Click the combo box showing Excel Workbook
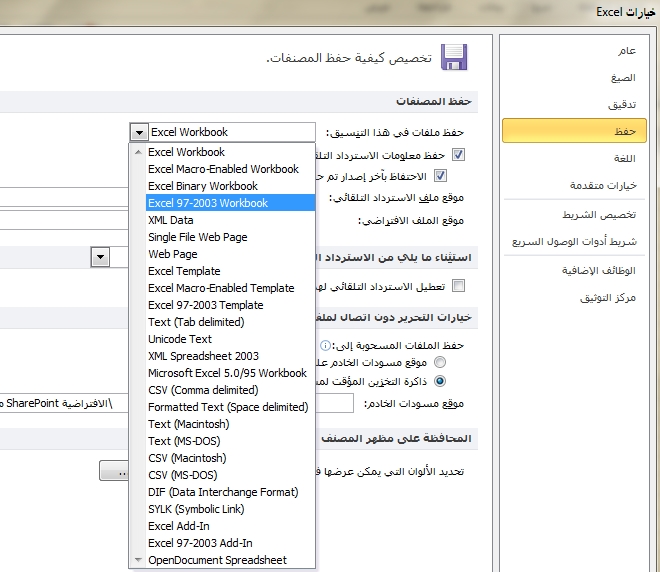 pos(222,132)
